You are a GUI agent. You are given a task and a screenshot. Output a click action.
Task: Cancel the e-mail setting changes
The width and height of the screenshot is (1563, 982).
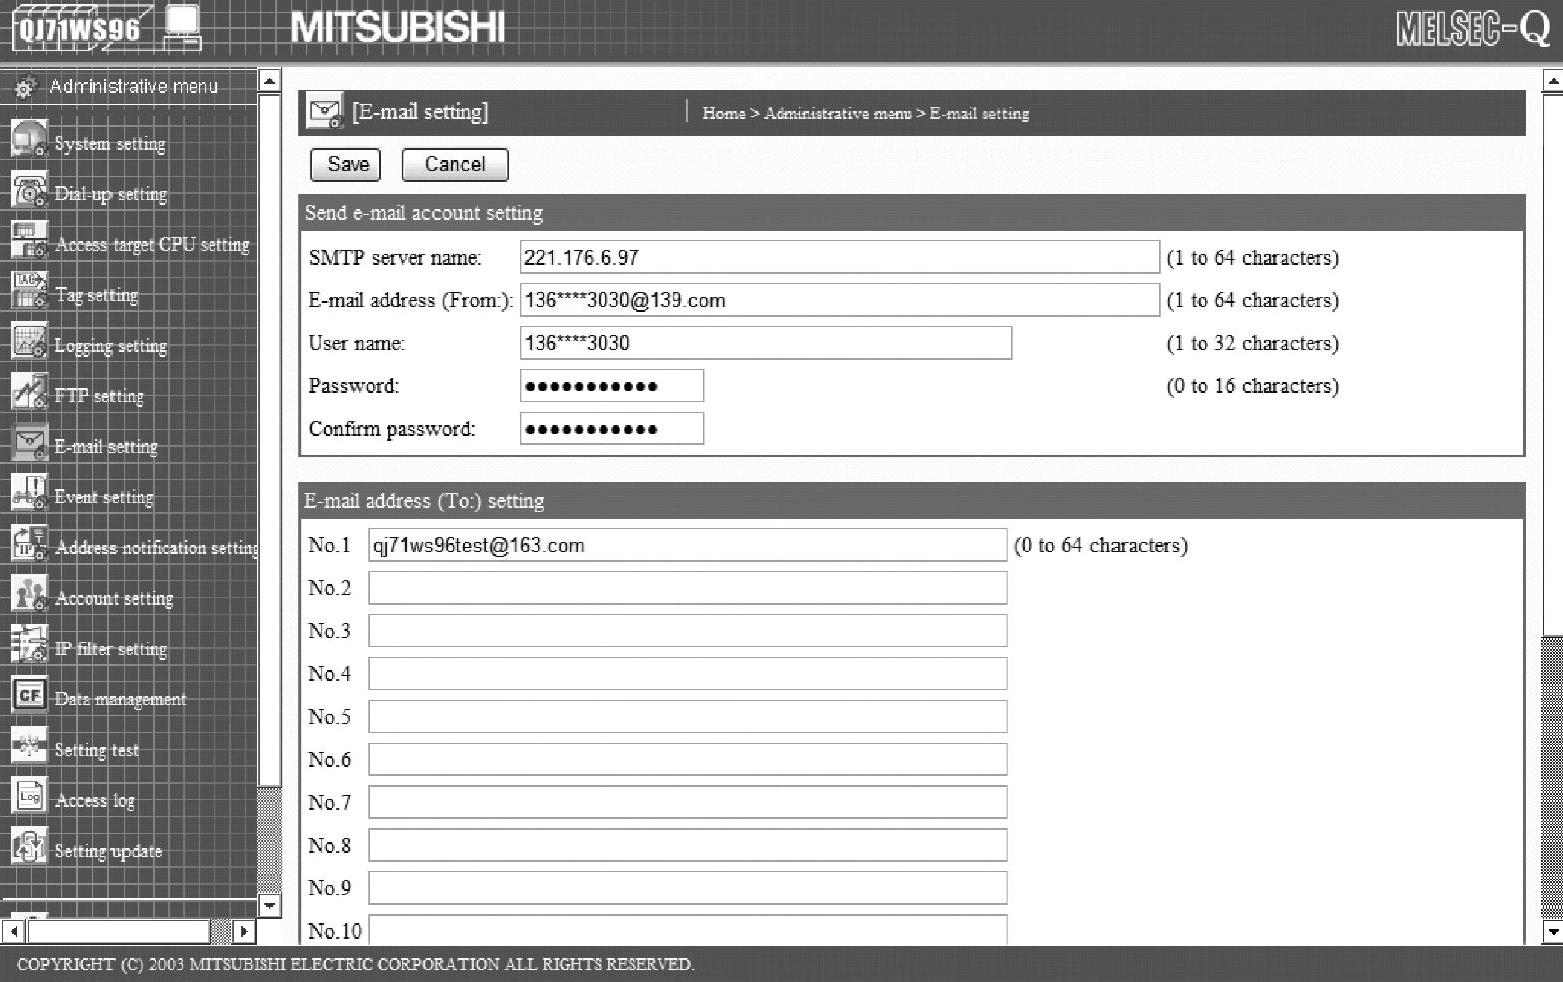click(x=455, y=165)
